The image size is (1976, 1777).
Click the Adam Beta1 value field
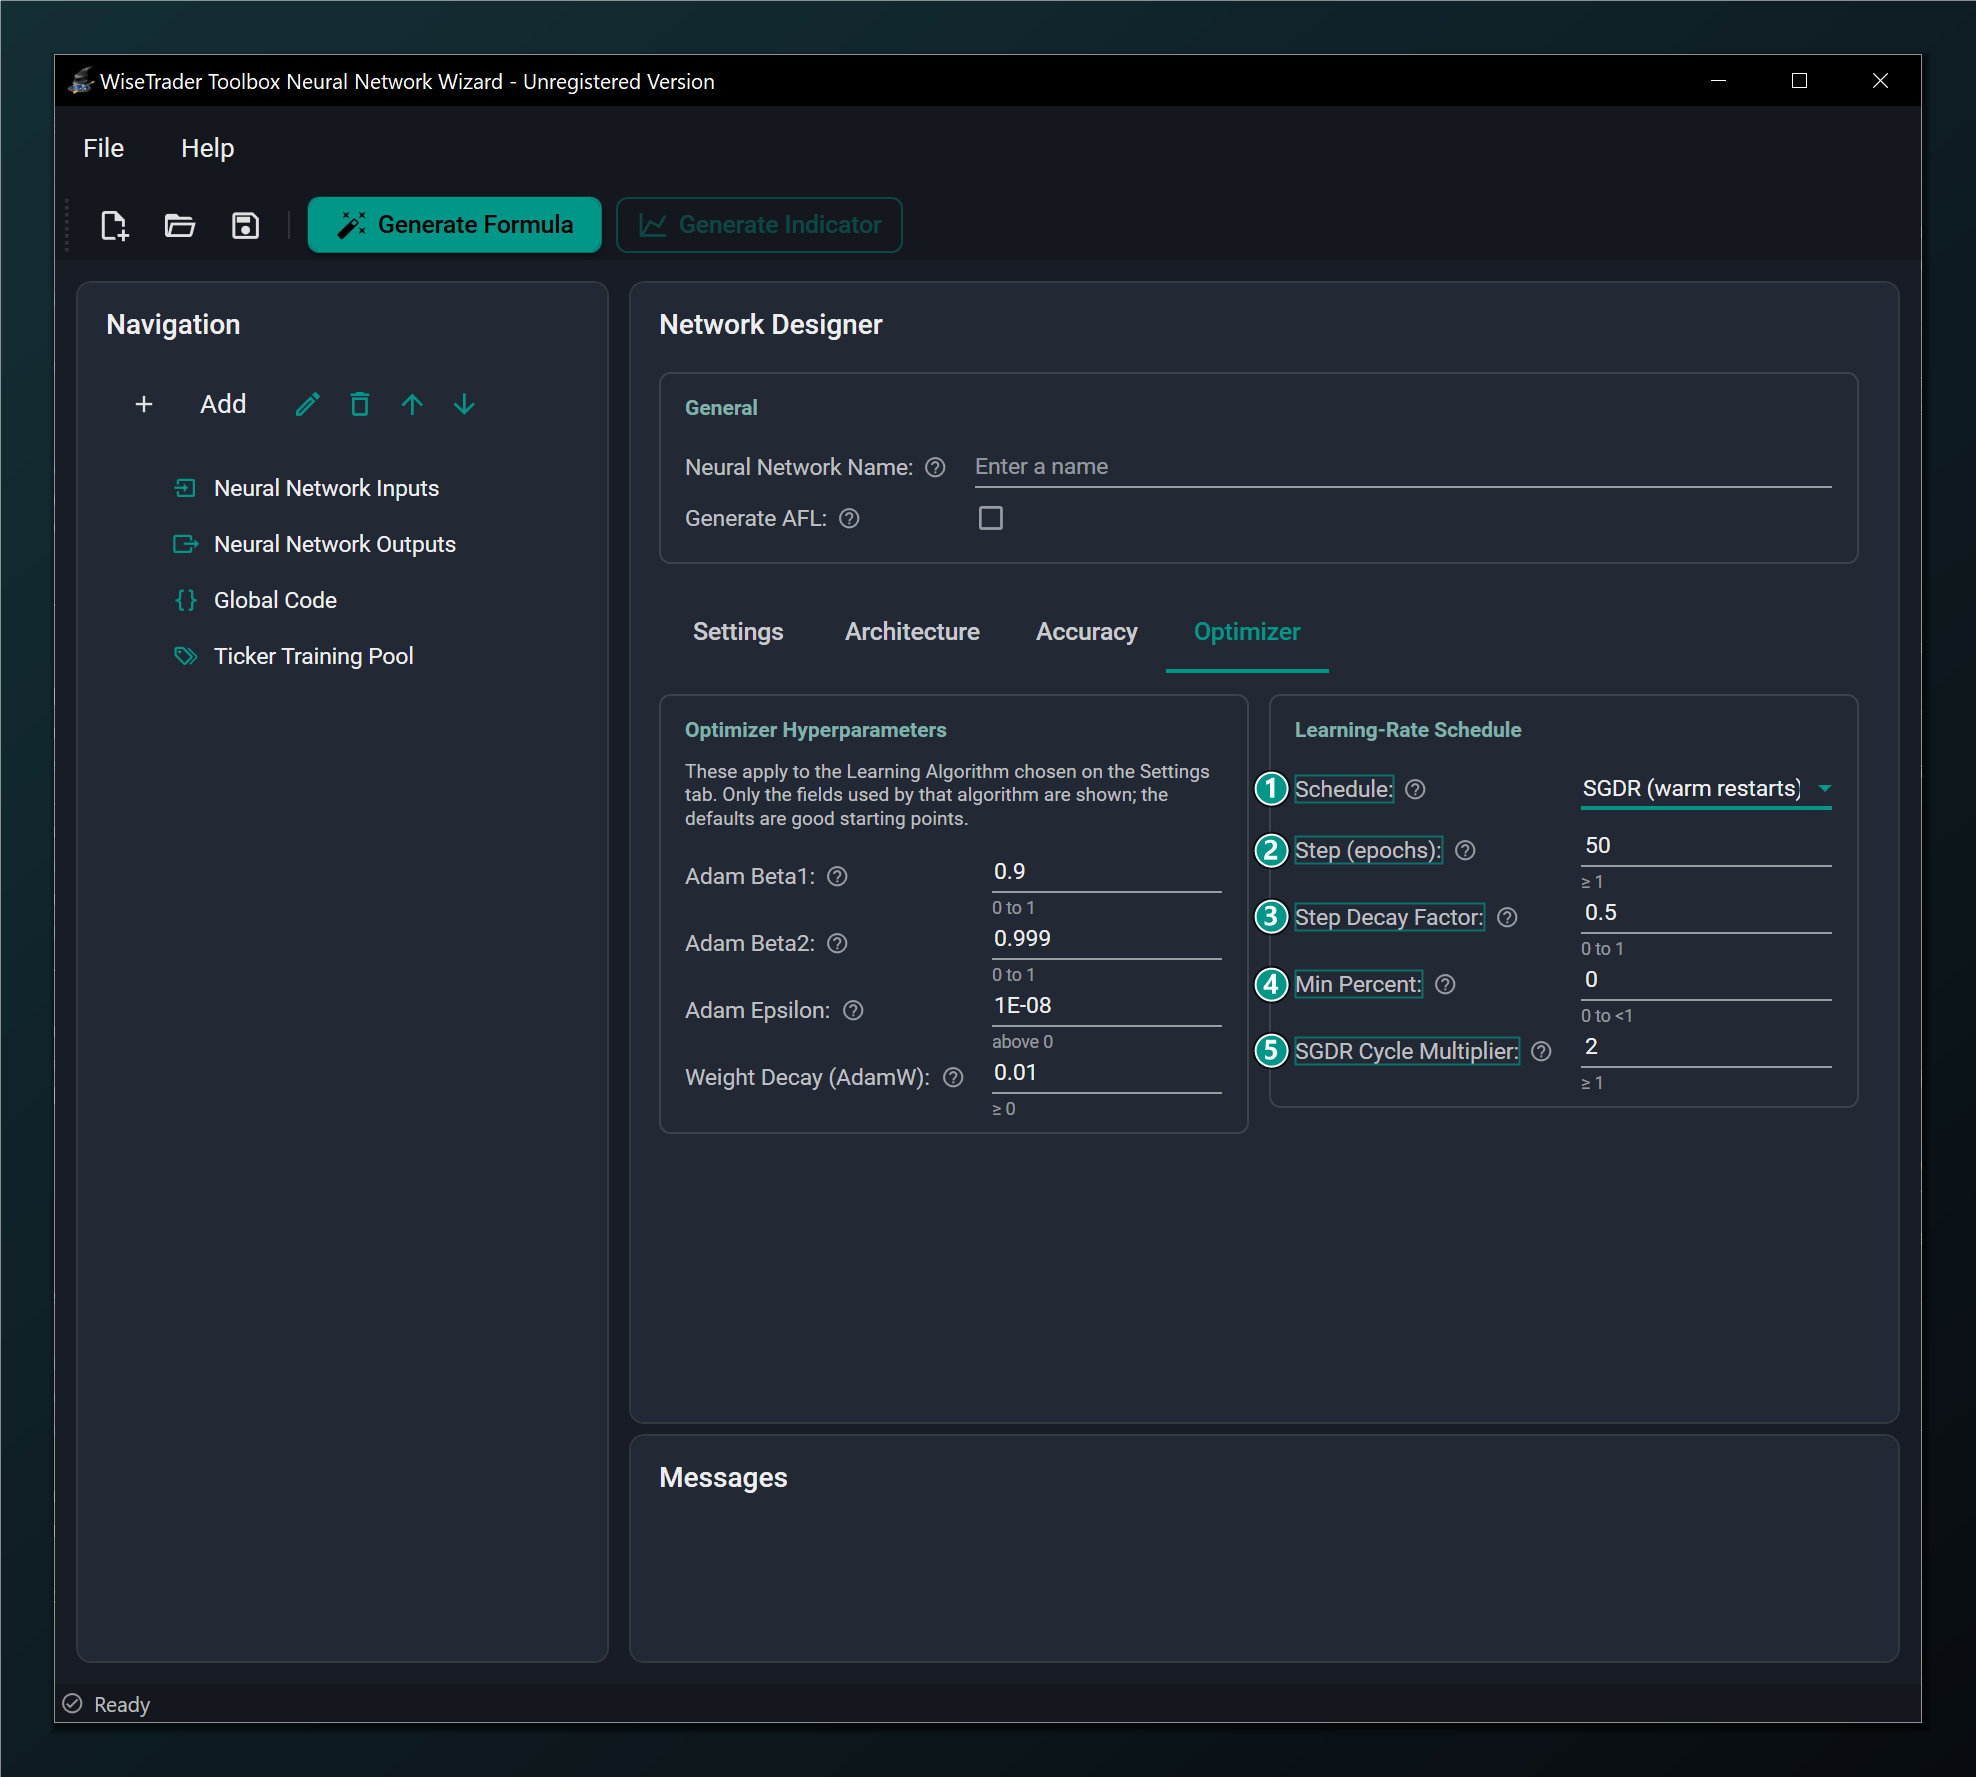pyautogui.click(x=1107, y=872)
